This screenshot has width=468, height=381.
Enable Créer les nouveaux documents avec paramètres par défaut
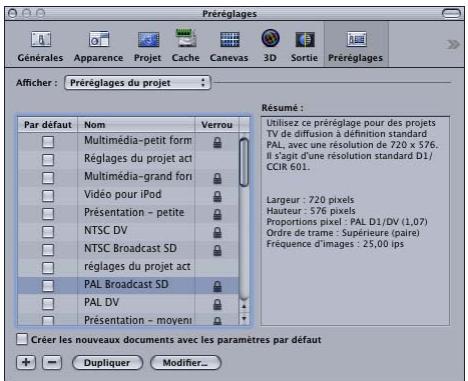pos(22,339)
